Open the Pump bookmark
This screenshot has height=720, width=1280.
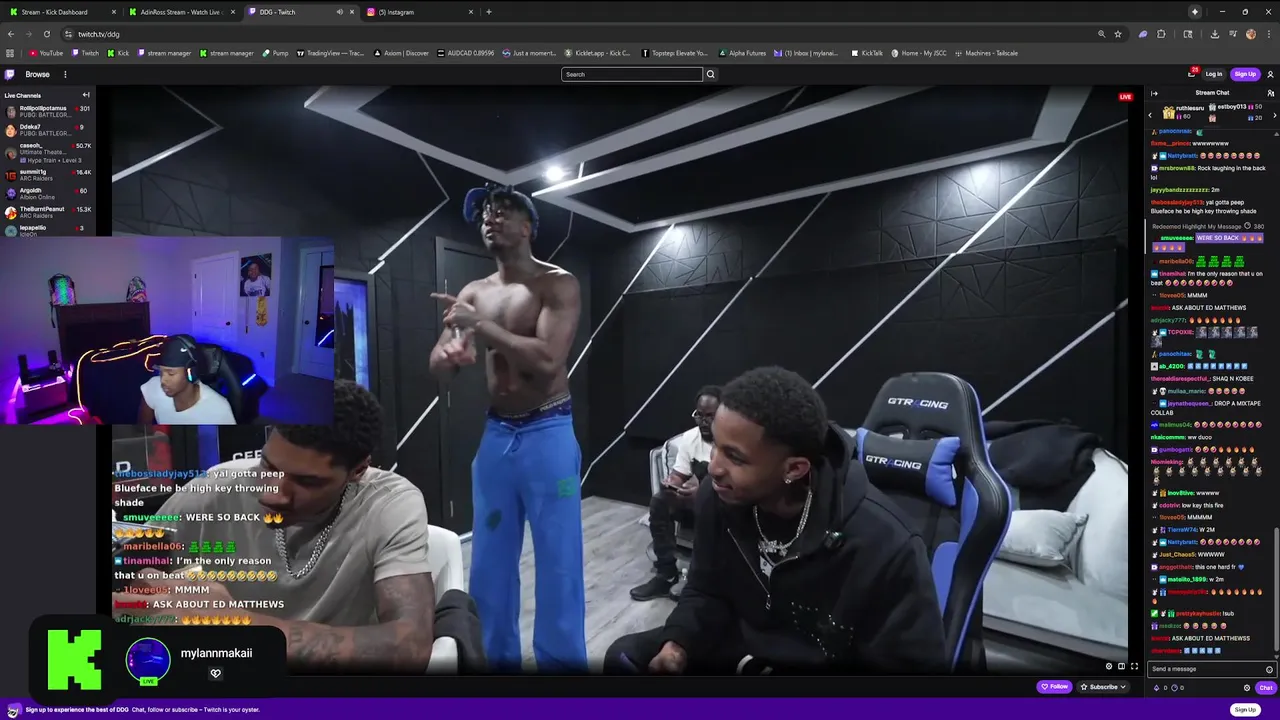(x=276, y=53)
